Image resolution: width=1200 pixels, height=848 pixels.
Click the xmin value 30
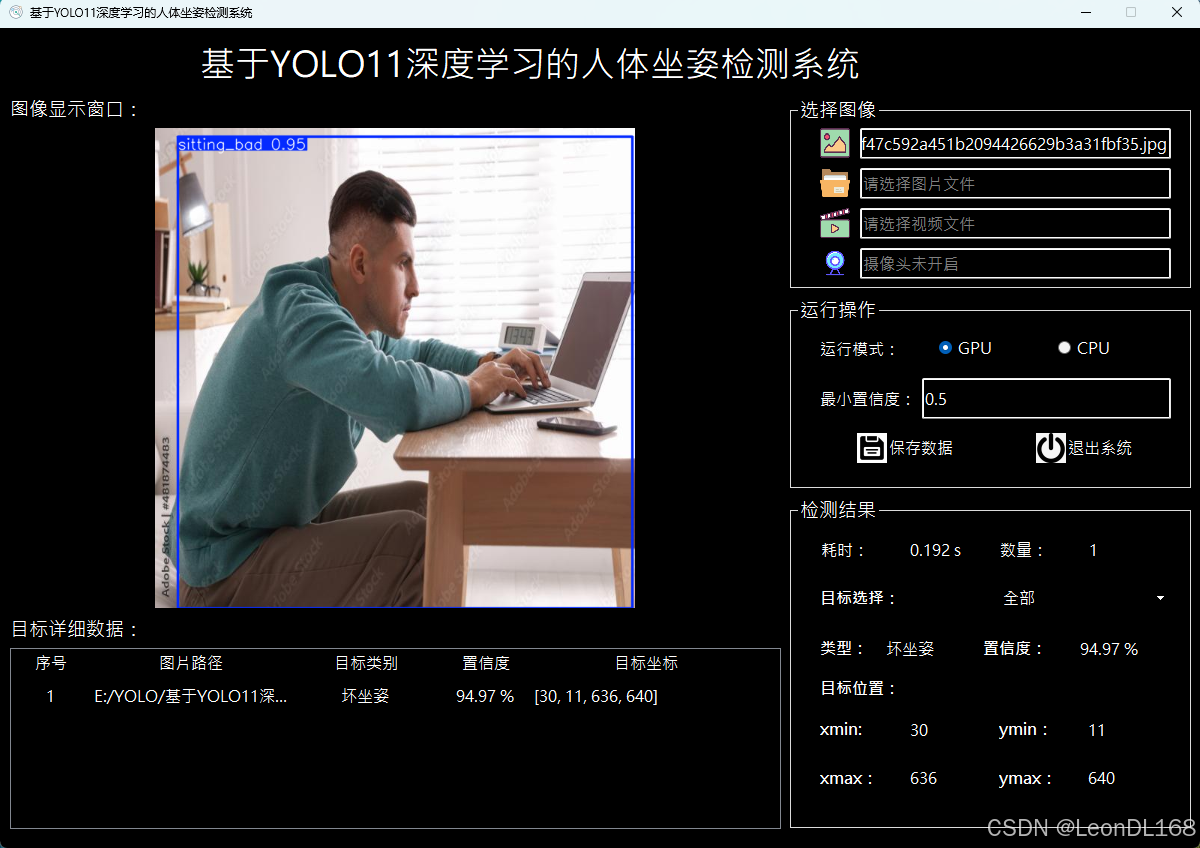[919, 730]
